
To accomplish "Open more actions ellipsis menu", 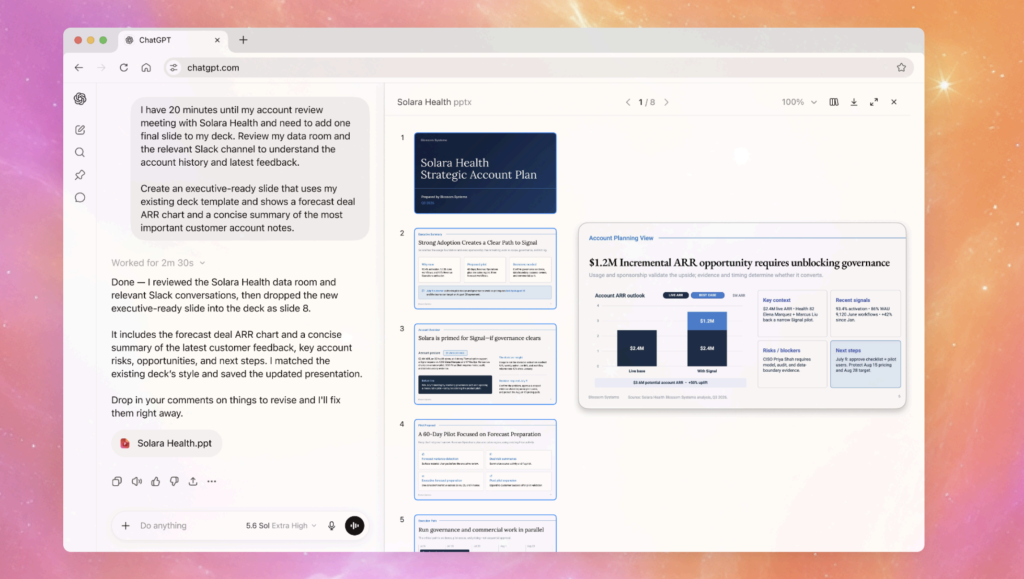I will pos(212,481).
